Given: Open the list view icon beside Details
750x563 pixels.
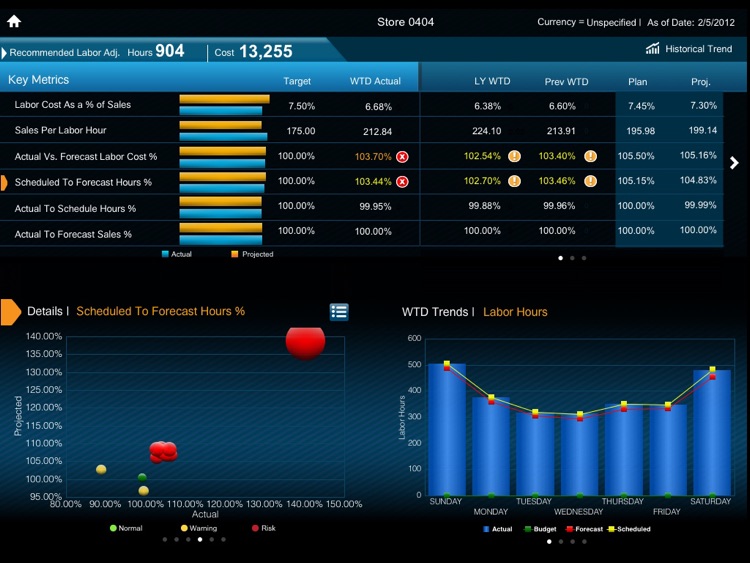Looking at the screenshot, I should pos(339,312).
